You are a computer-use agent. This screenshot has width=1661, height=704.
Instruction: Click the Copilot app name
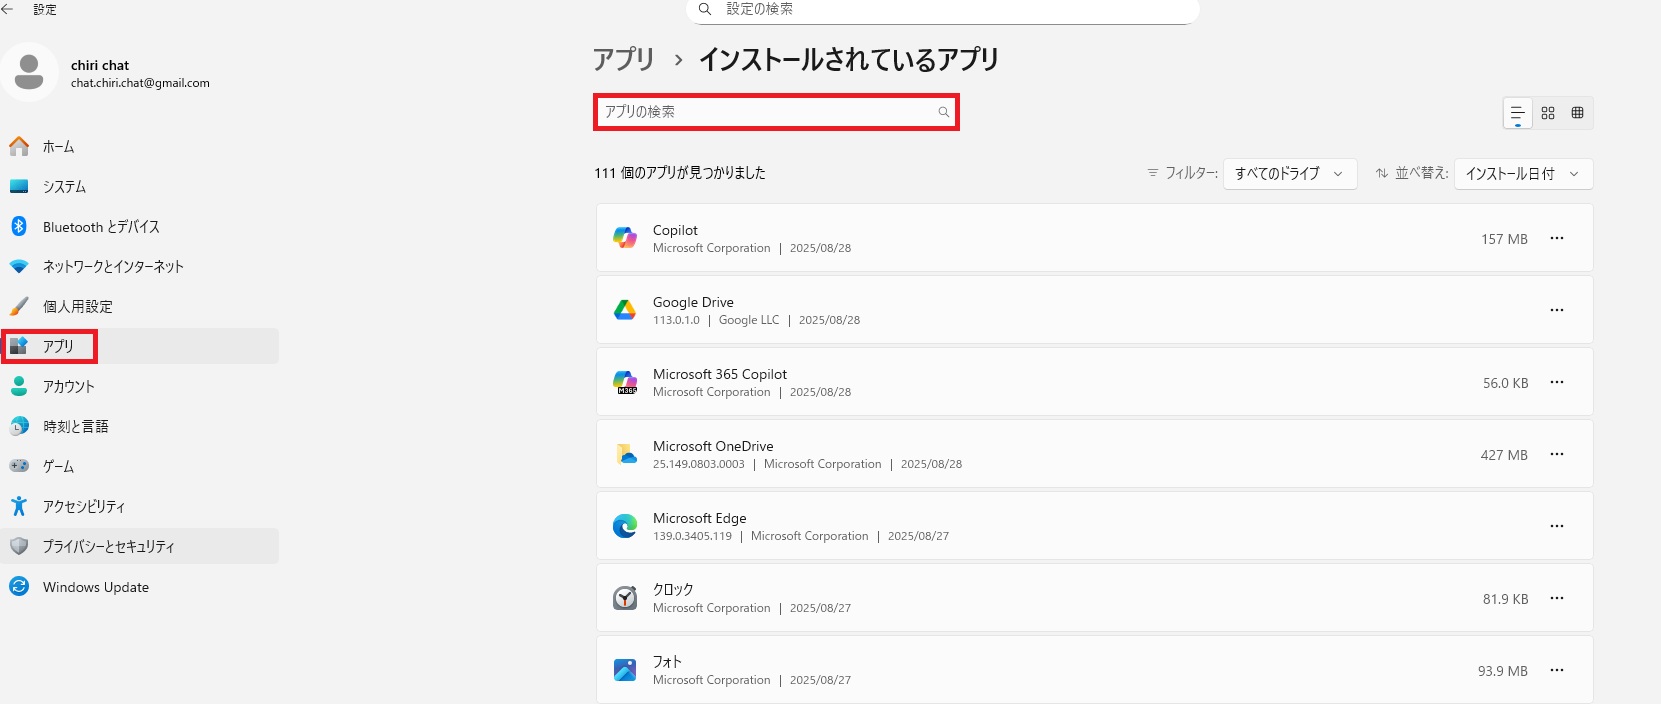(x=675, y=230)
